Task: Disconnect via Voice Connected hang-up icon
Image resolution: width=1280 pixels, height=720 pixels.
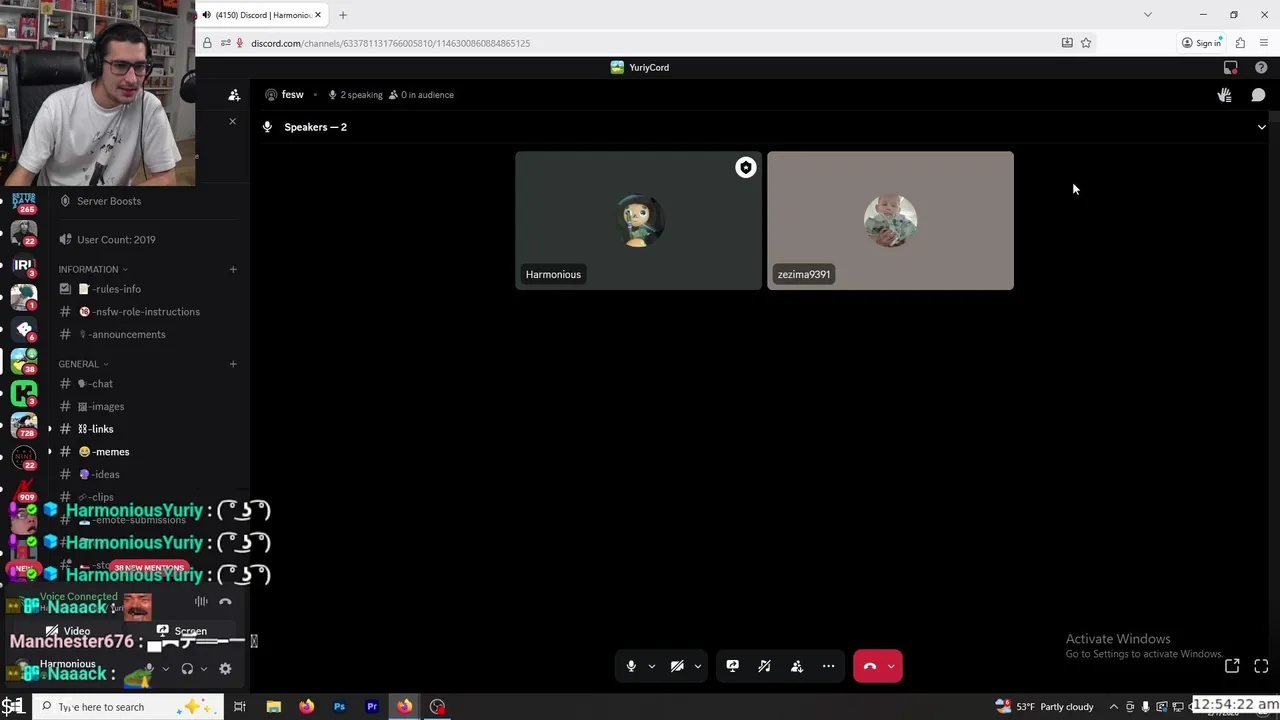Action: point(225,602)
